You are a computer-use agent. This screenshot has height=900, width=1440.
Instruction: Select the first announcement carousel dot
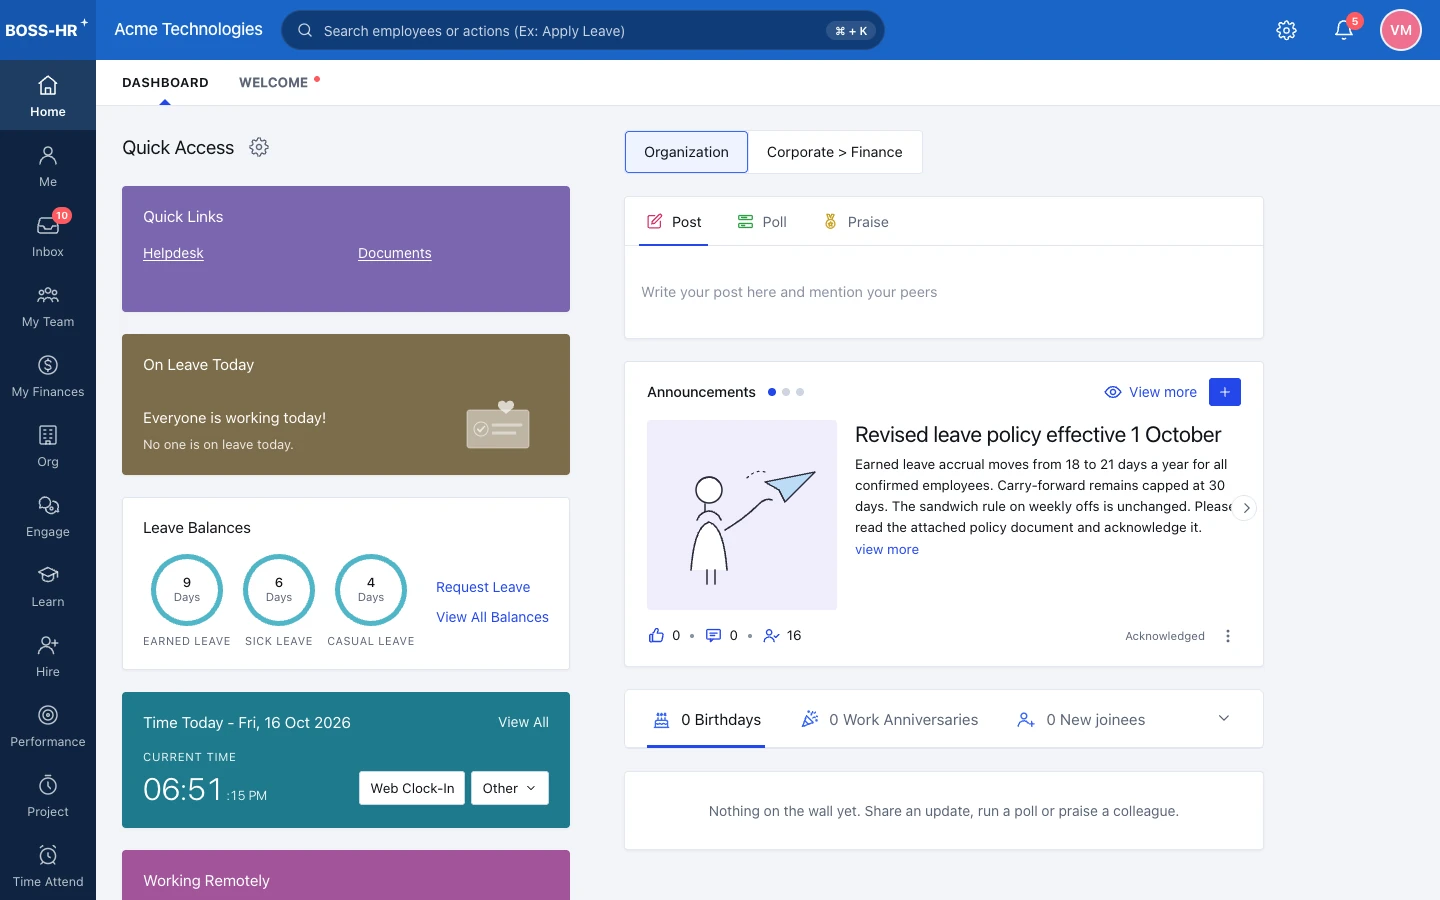(x=772, y=392)
